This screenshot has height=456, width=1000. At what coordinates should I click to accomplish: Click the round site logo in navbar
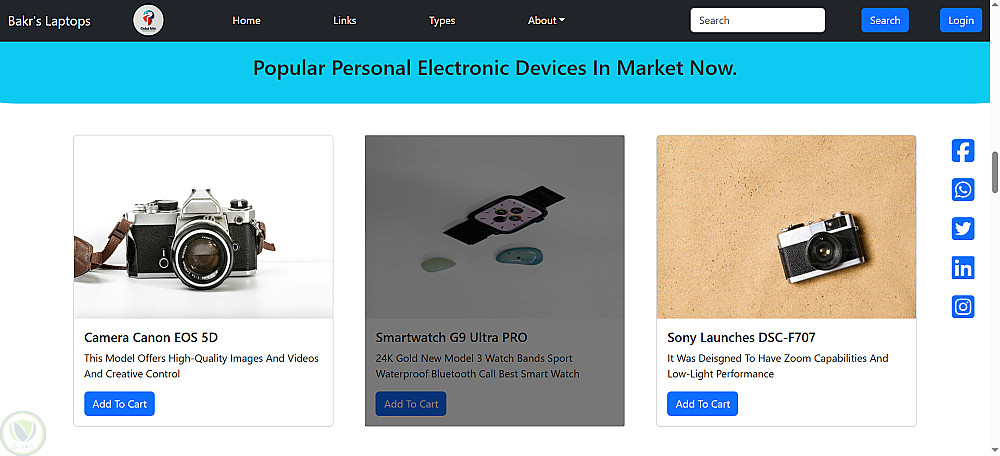(148, 21)
